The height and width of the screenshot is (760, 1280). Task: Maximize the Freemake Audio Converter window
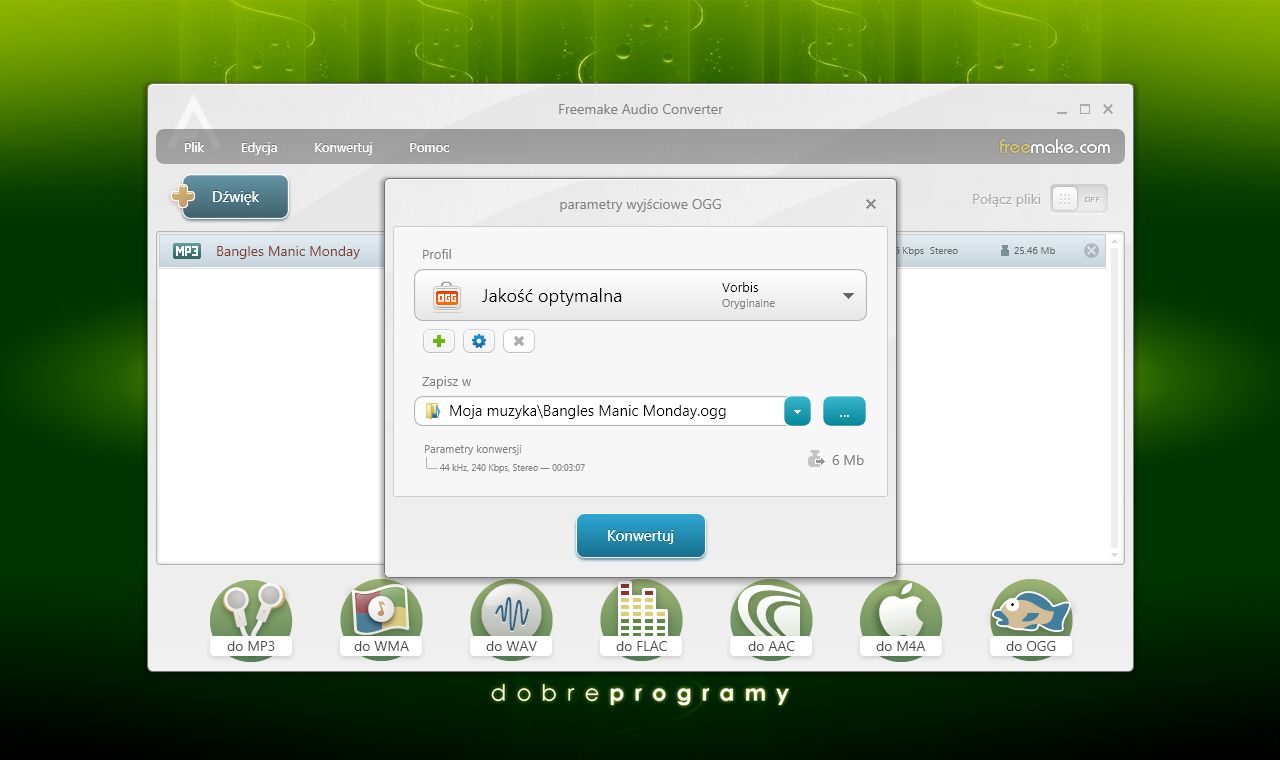[x=1085, y=109]
